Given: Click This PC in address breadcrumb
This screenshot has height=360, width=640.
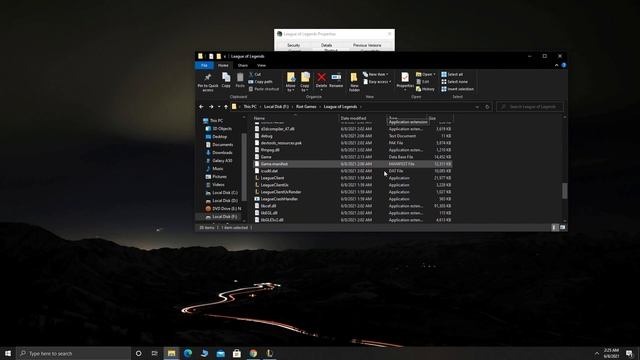Looking at the screenshot, I should click(250, 107).
